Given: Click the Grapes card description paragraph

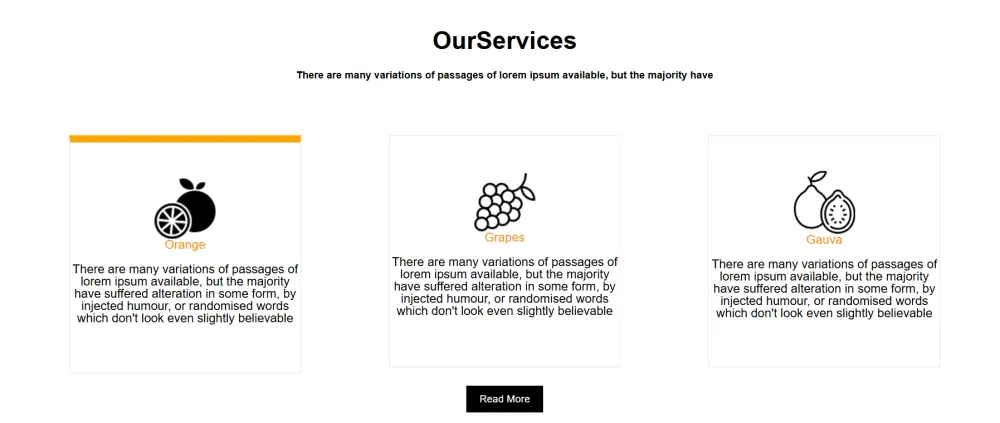Looking at the screenshot, I should coord(504,286).
